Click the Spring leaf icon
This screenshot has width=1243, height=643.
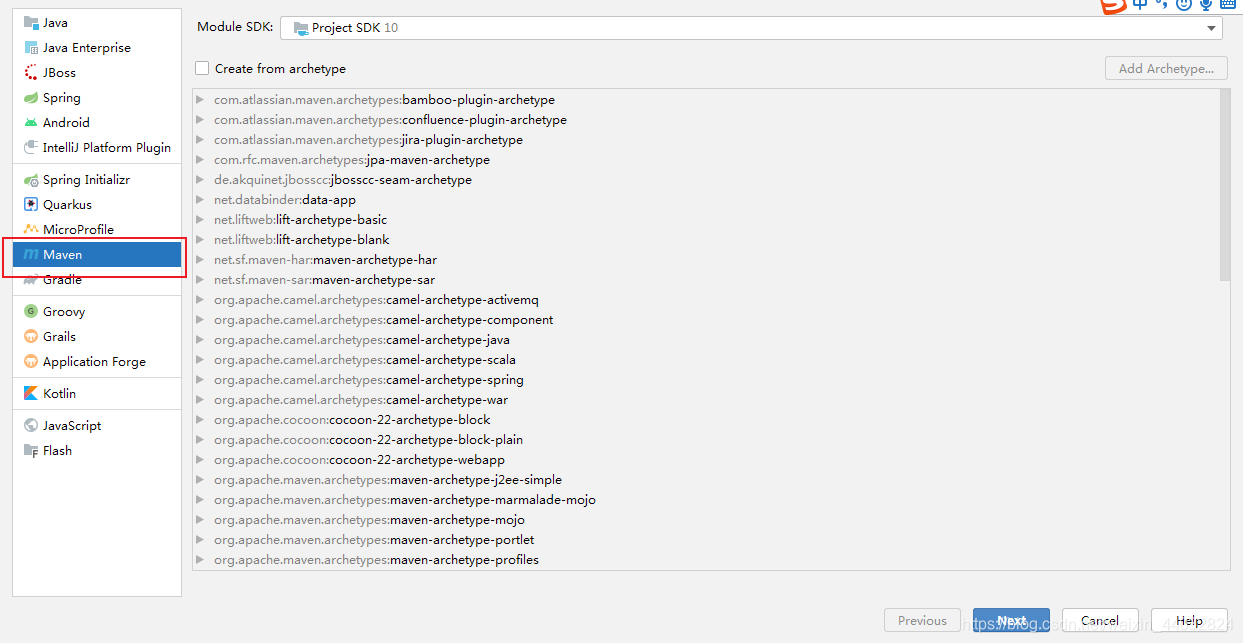(31, 97)
